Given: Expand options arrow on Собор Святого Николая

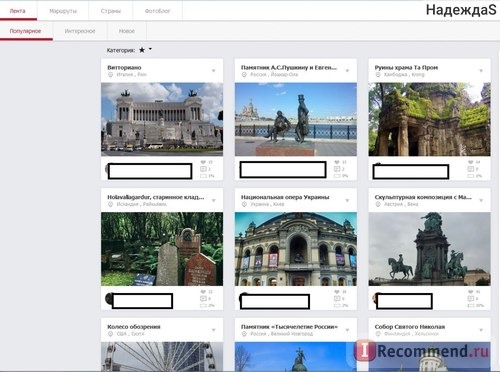Looking at the screenshot, I should tap(481, 330).
